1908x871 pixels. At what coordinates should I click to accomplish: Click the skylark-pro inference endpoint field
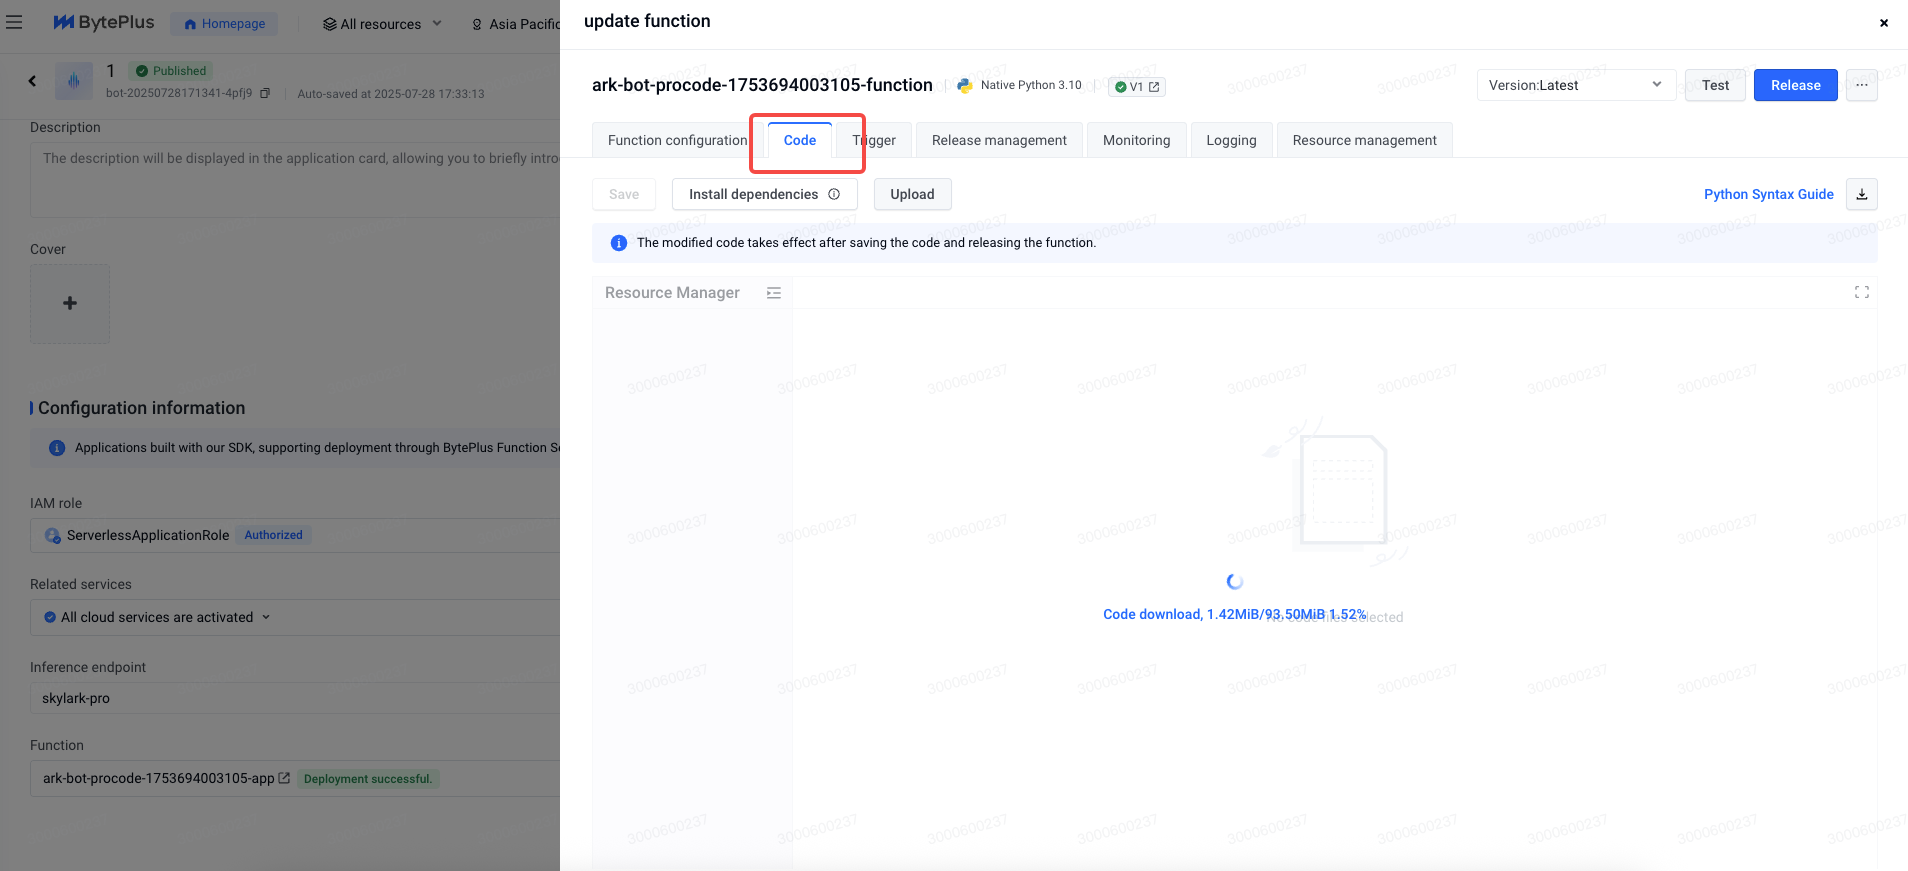tap(295, 698)
